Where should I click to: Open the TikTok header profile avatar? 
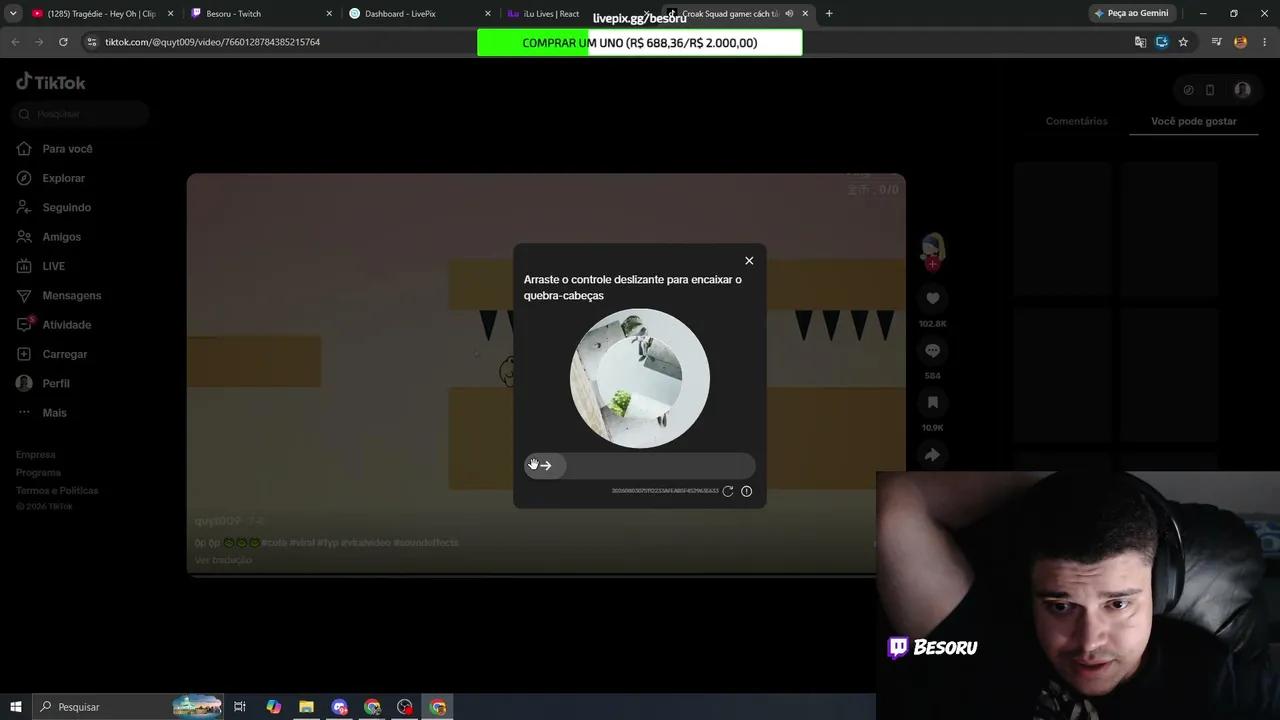[x=1242, y=90]
